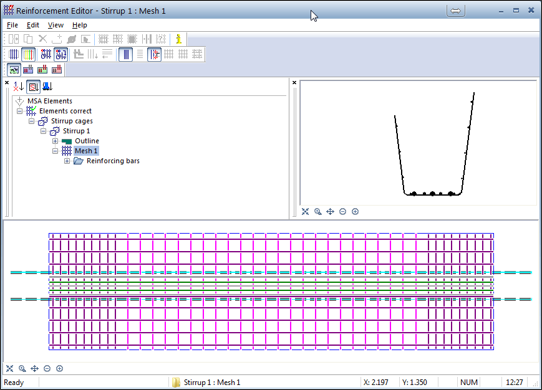Screen dimensions: 542x390
Task: Click the blue vertical bars display icon
Action: [x=13, y=54]
